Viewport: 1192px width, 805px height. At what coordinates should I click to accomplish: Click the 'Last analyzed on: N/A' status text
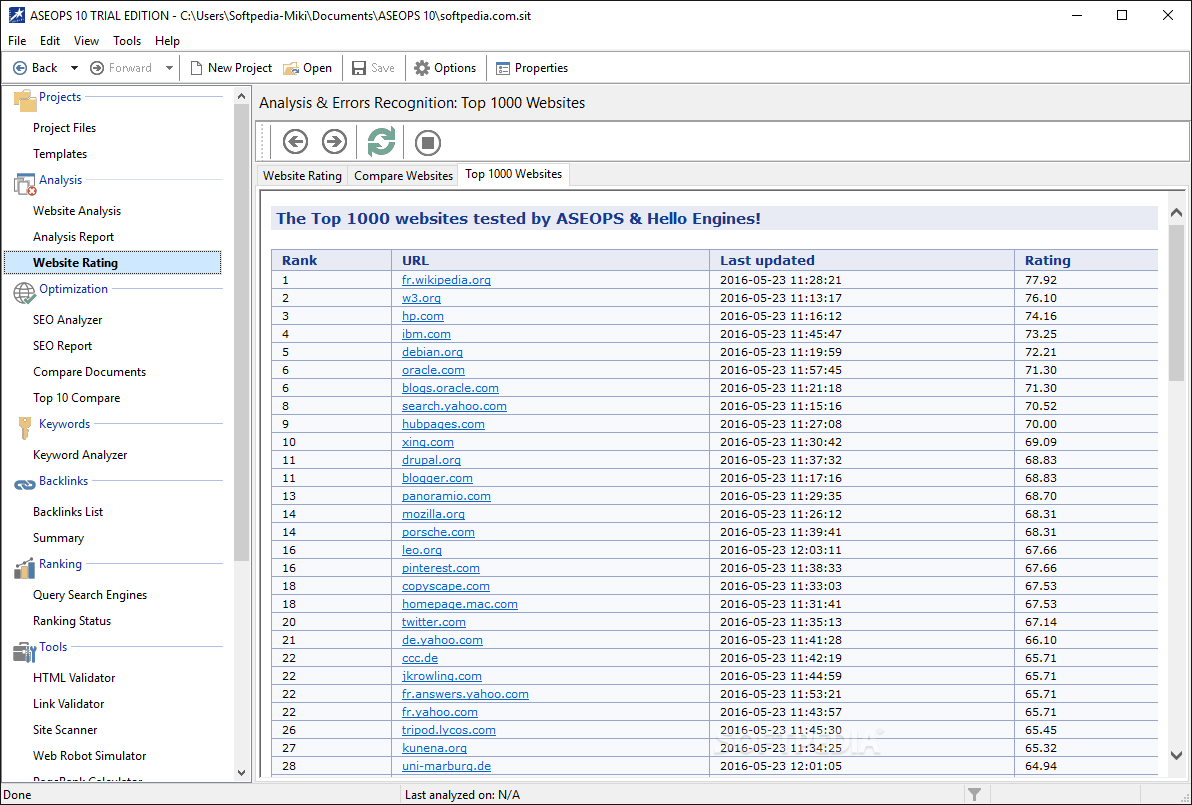[x=462, y=794]
